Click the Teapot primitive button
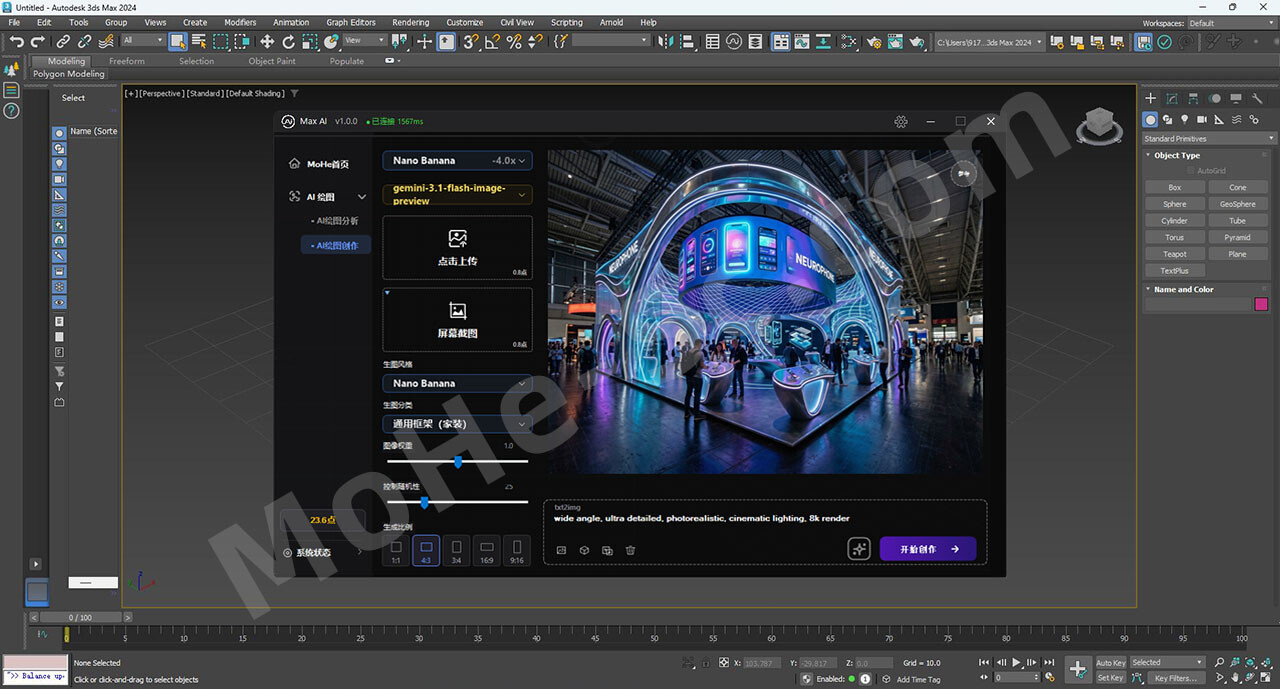Screen dimensions: 1280x689 (1174, 254)
